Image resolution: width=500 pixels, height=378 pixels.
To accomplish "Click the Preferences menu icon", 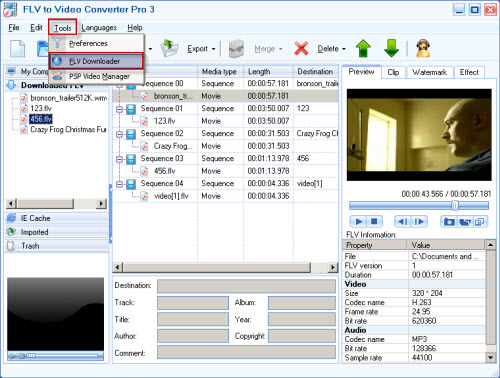I will pyautogui.click(x=57, y=43).
